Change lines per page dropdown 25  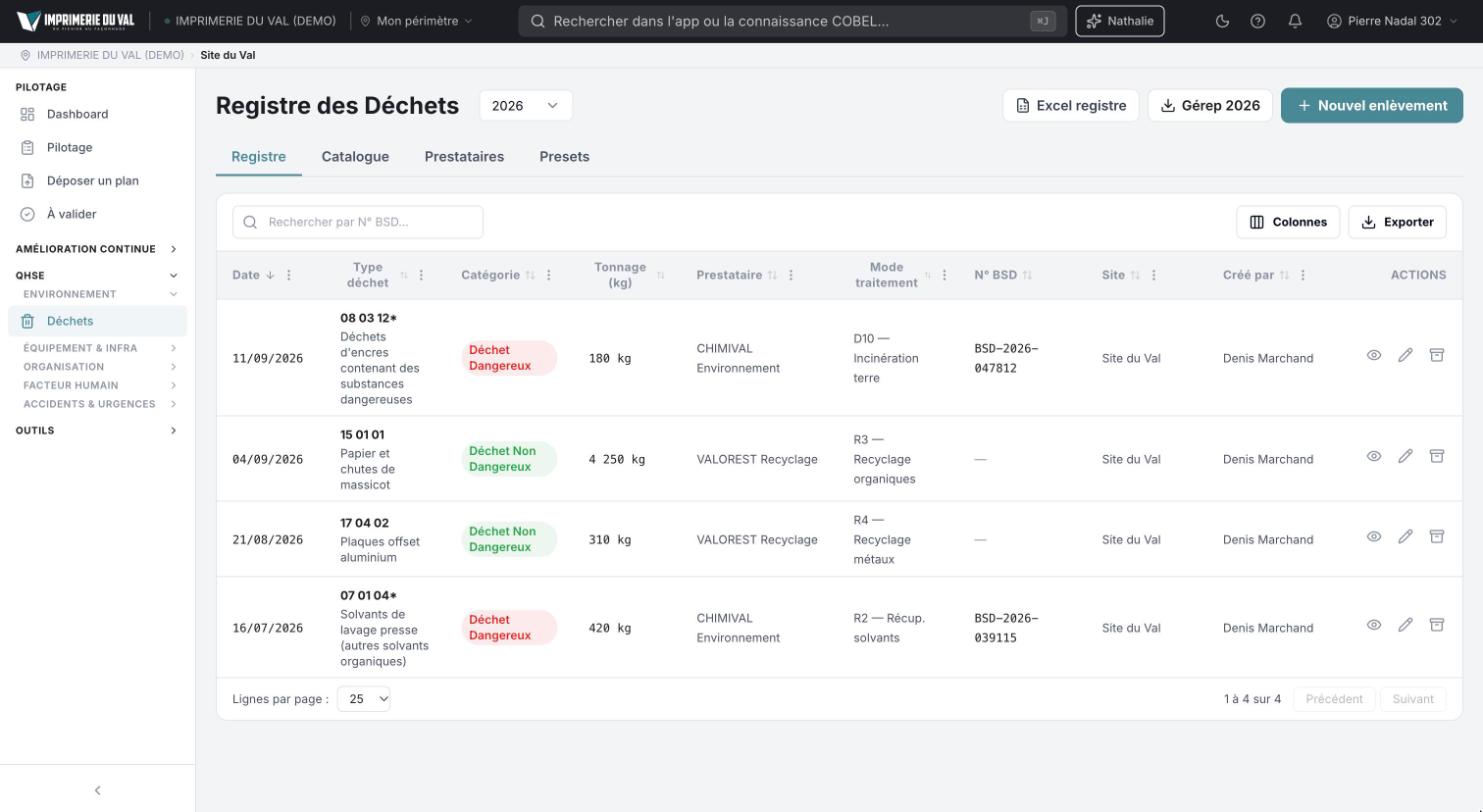(x=364, y=699)
